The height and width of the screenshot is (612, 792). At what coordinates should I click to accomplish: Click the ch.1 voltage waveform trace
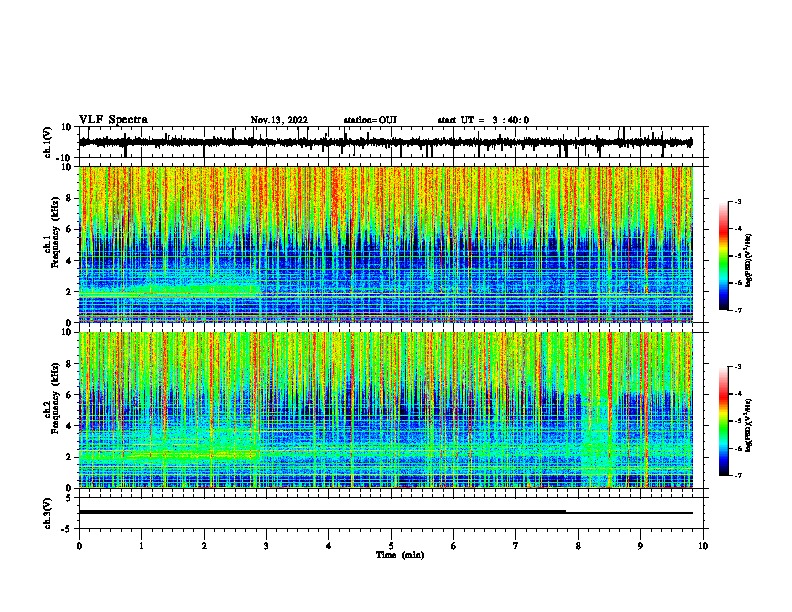pyautogui.click(x=385, y=142)
